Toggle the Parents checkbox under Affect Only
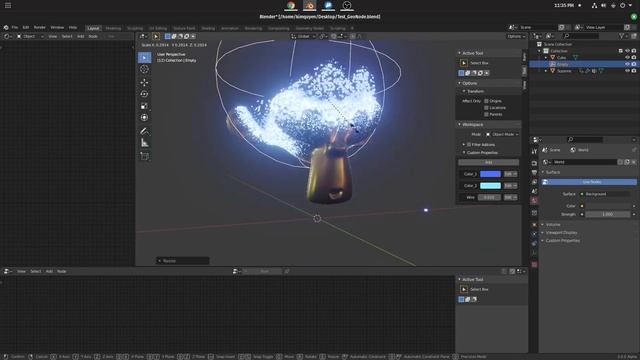The image size is (640, 360). click(486, 115)
